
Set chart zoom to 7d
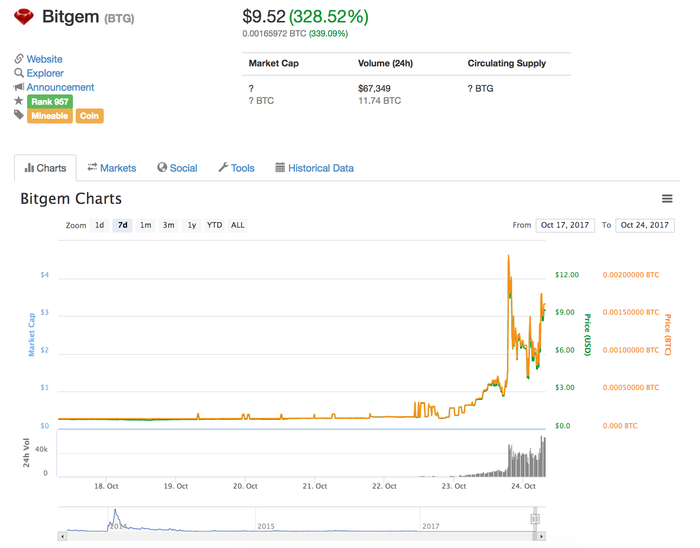(x=122, y=225)
